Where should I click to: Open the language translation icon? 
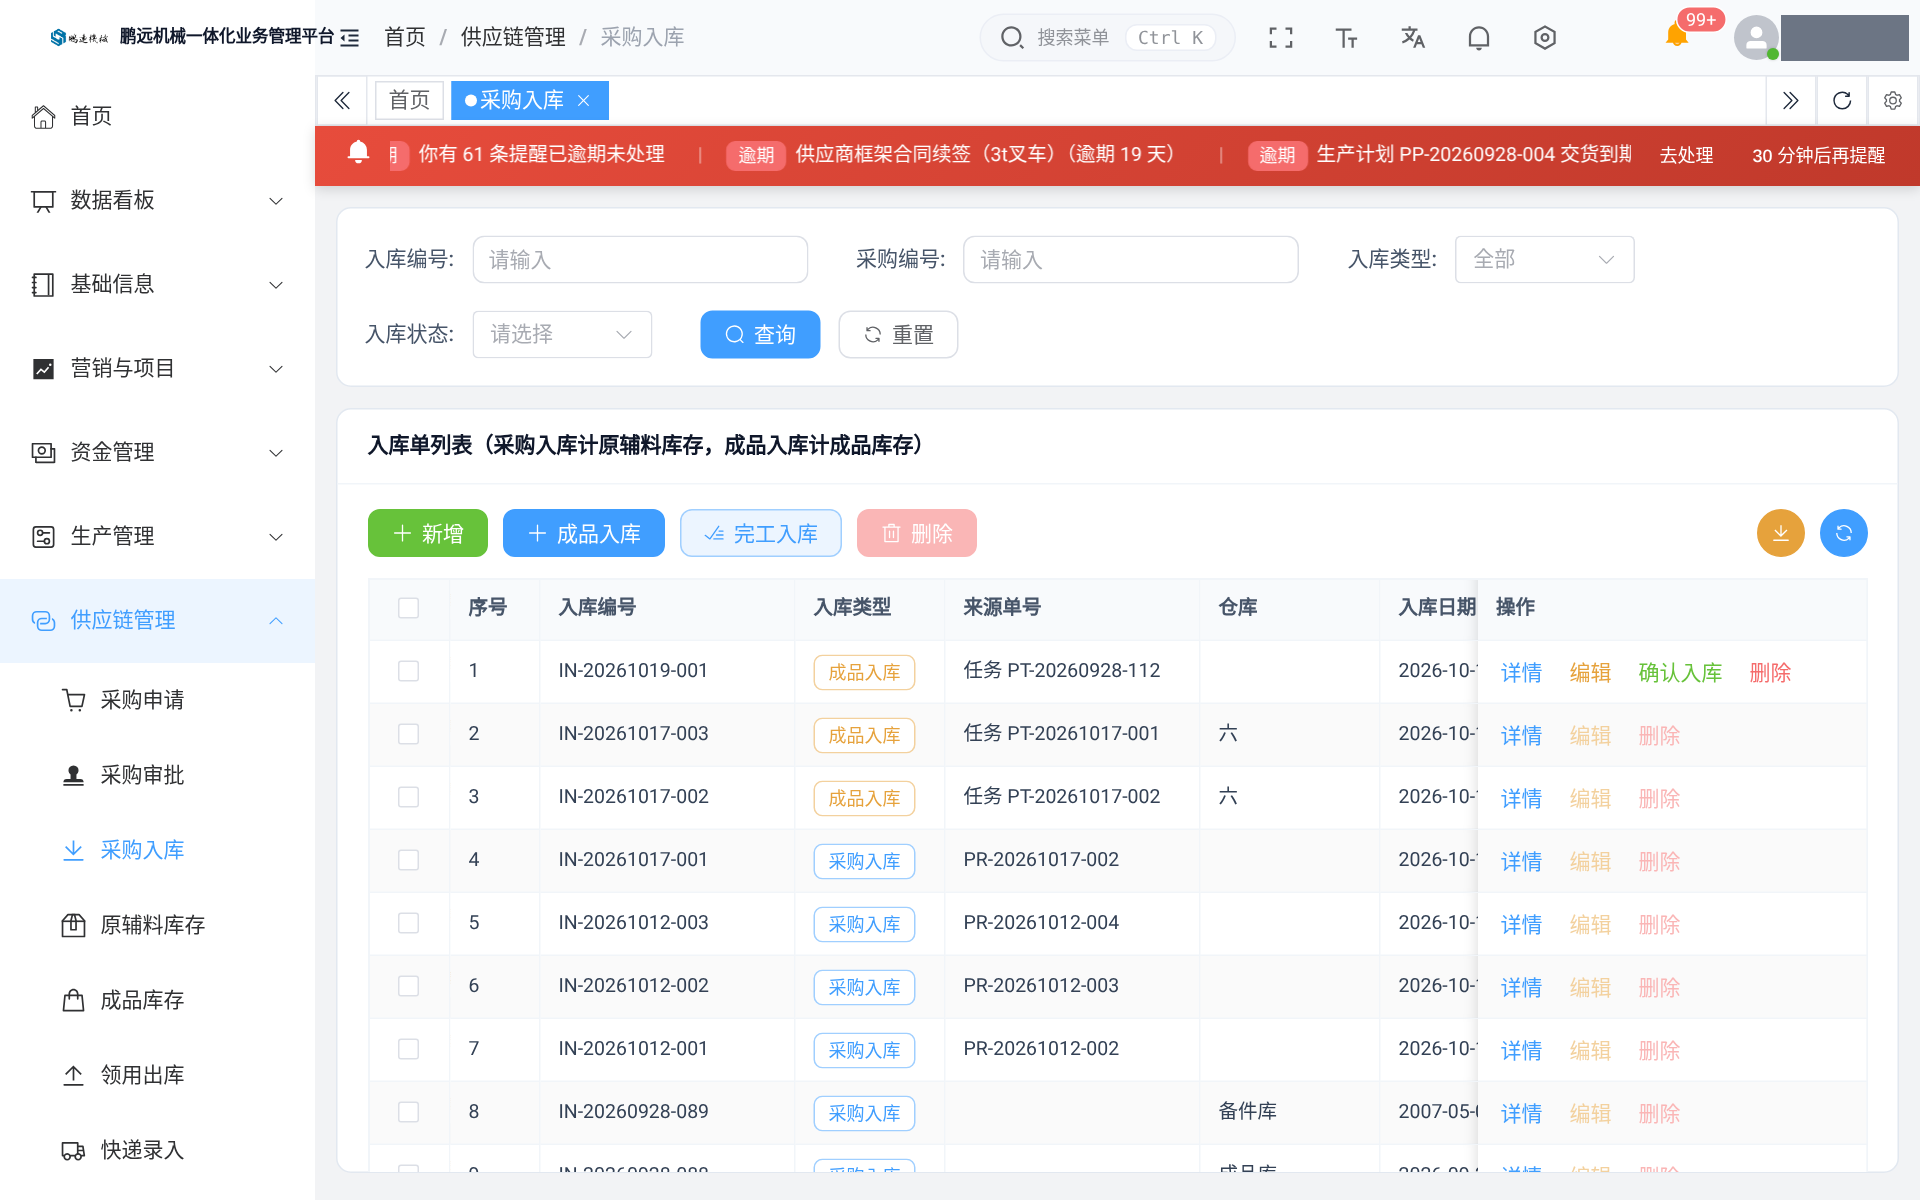[x=1413, y=38]
